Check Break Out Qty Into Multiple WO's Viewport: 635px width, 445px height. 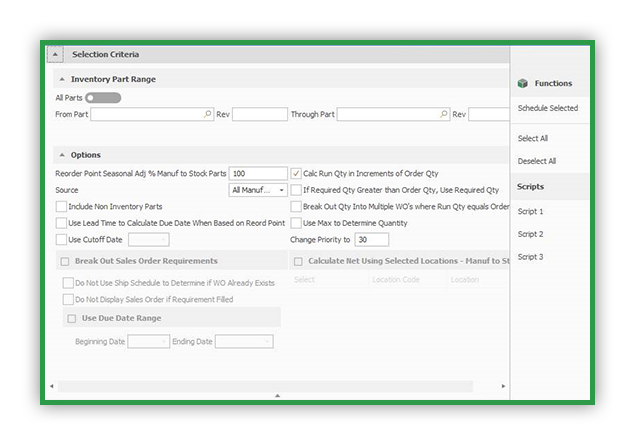(x=296, y=207)
